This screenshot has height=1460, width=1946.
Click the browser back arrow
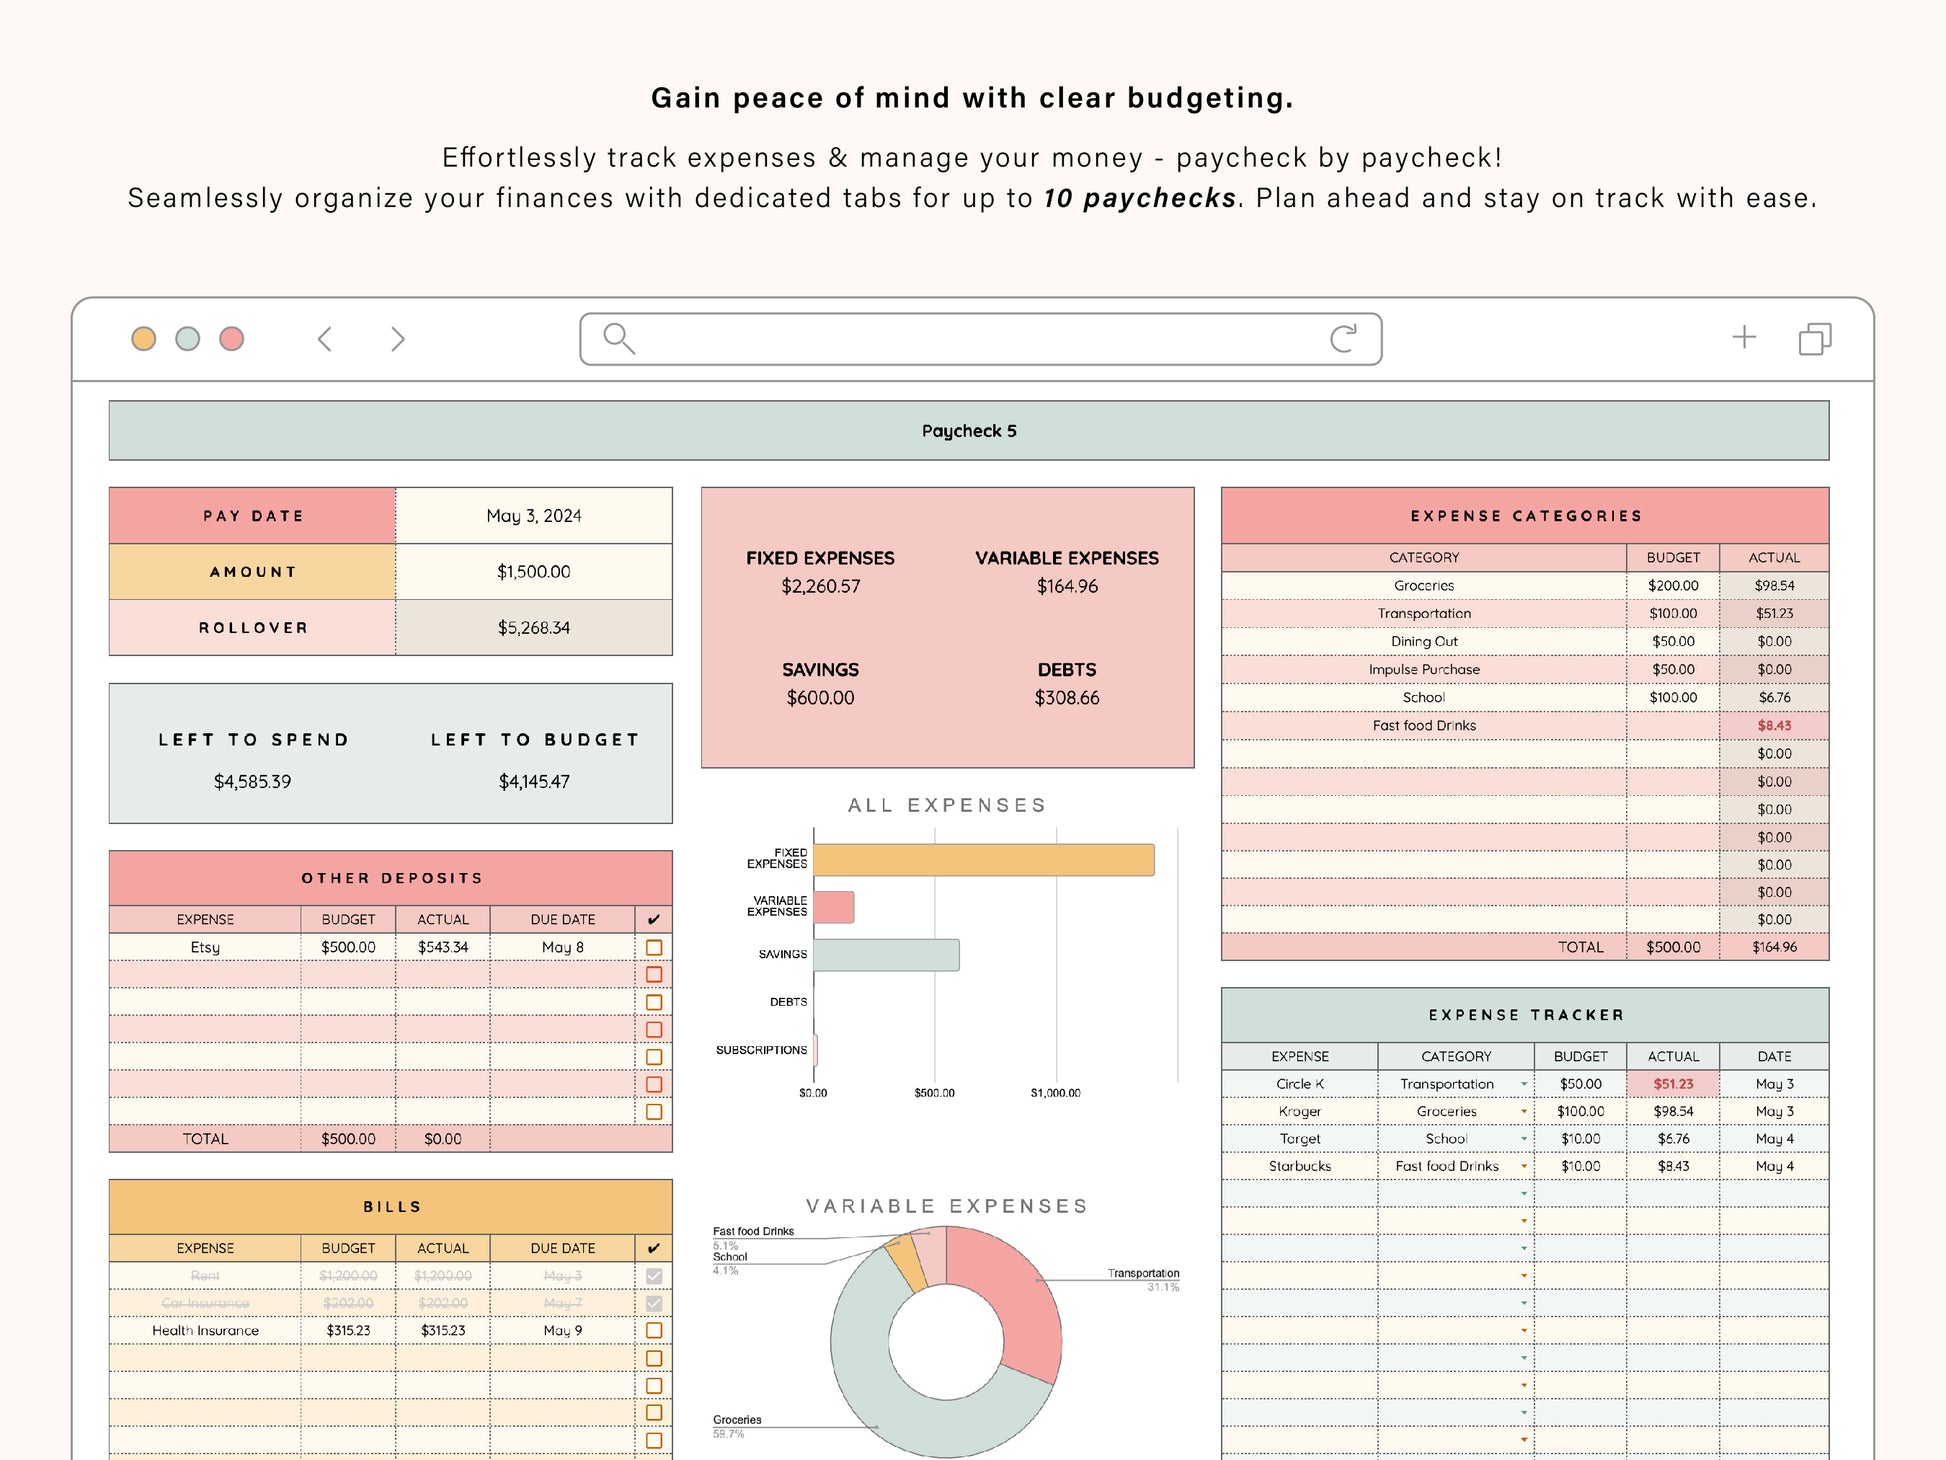[x=325, y=339]
